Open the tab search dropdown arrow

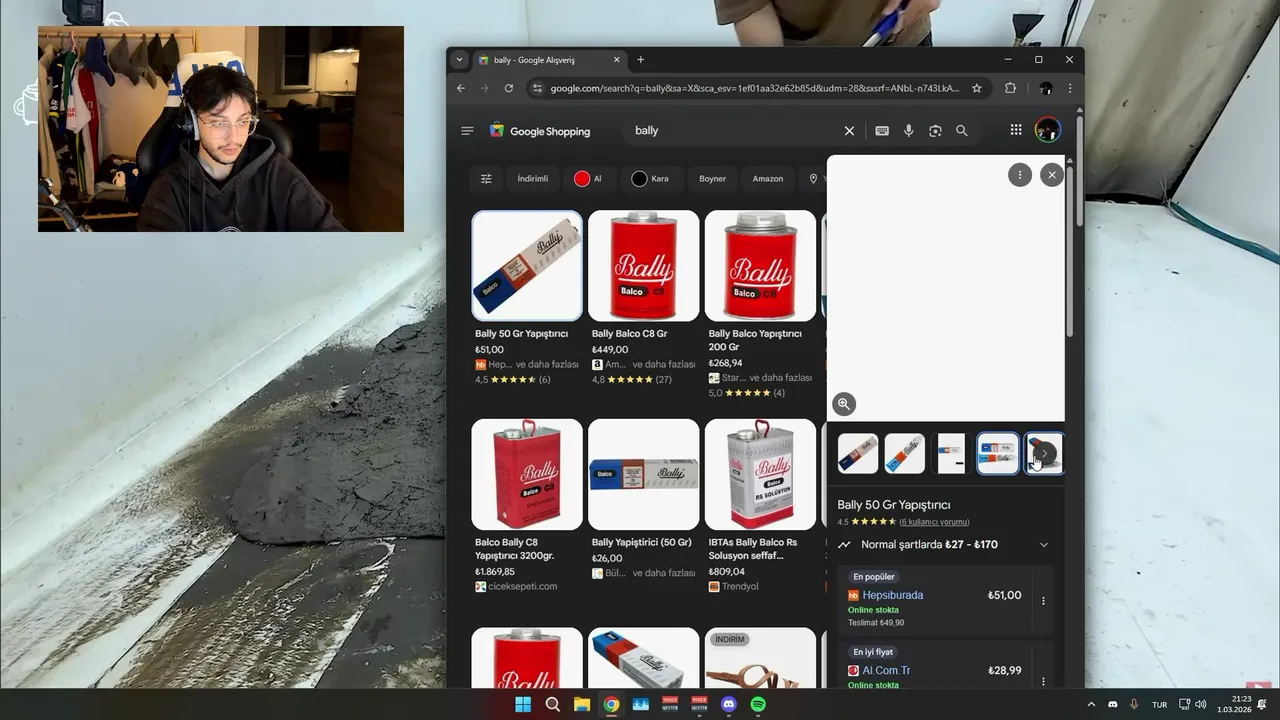click(459, 60)
